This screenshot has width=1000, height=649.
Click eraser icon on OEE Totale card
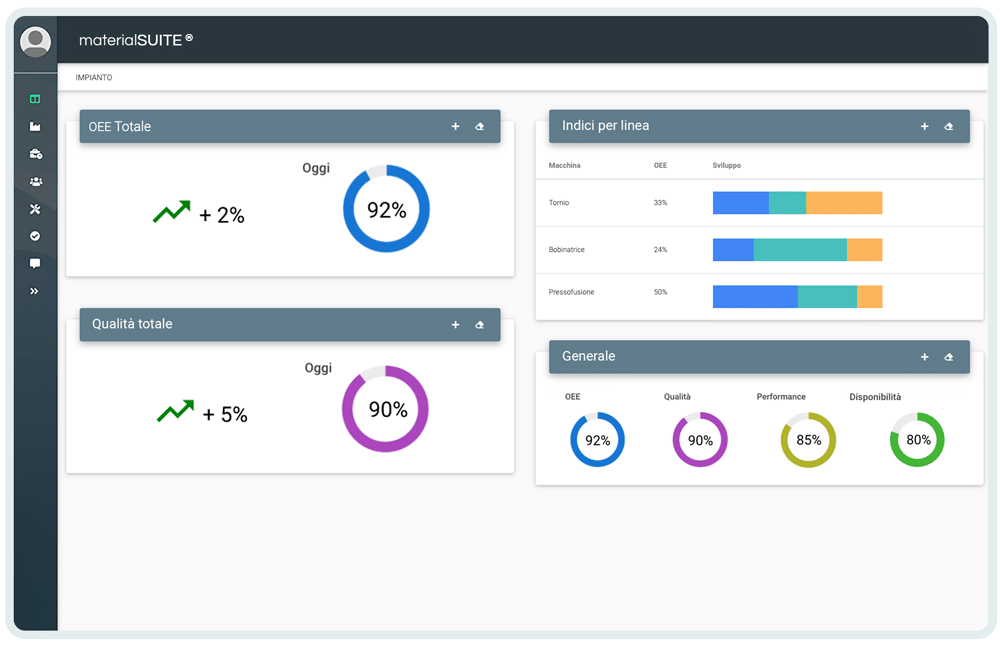480,127
